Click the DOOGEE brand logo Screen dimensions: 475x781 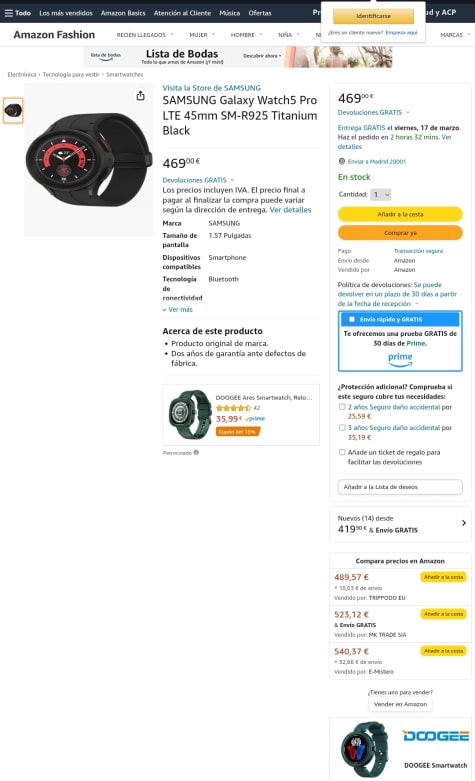(x=436, y=736)
